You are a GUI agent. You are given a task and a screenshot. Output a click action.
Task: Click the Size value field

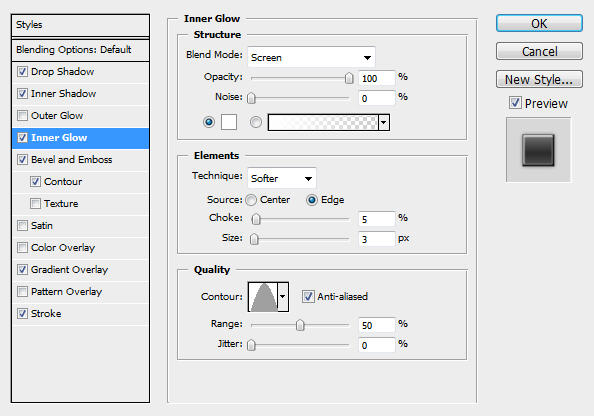point(377,239)
